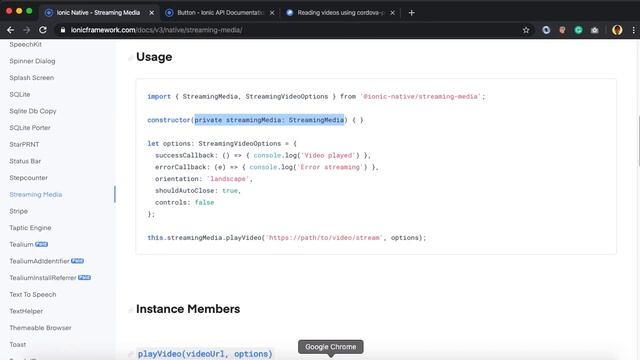The width and height of the screenshot is (640, 360).
Task: Click the orientation 'landscape' value
Action: tap(228, 179)
